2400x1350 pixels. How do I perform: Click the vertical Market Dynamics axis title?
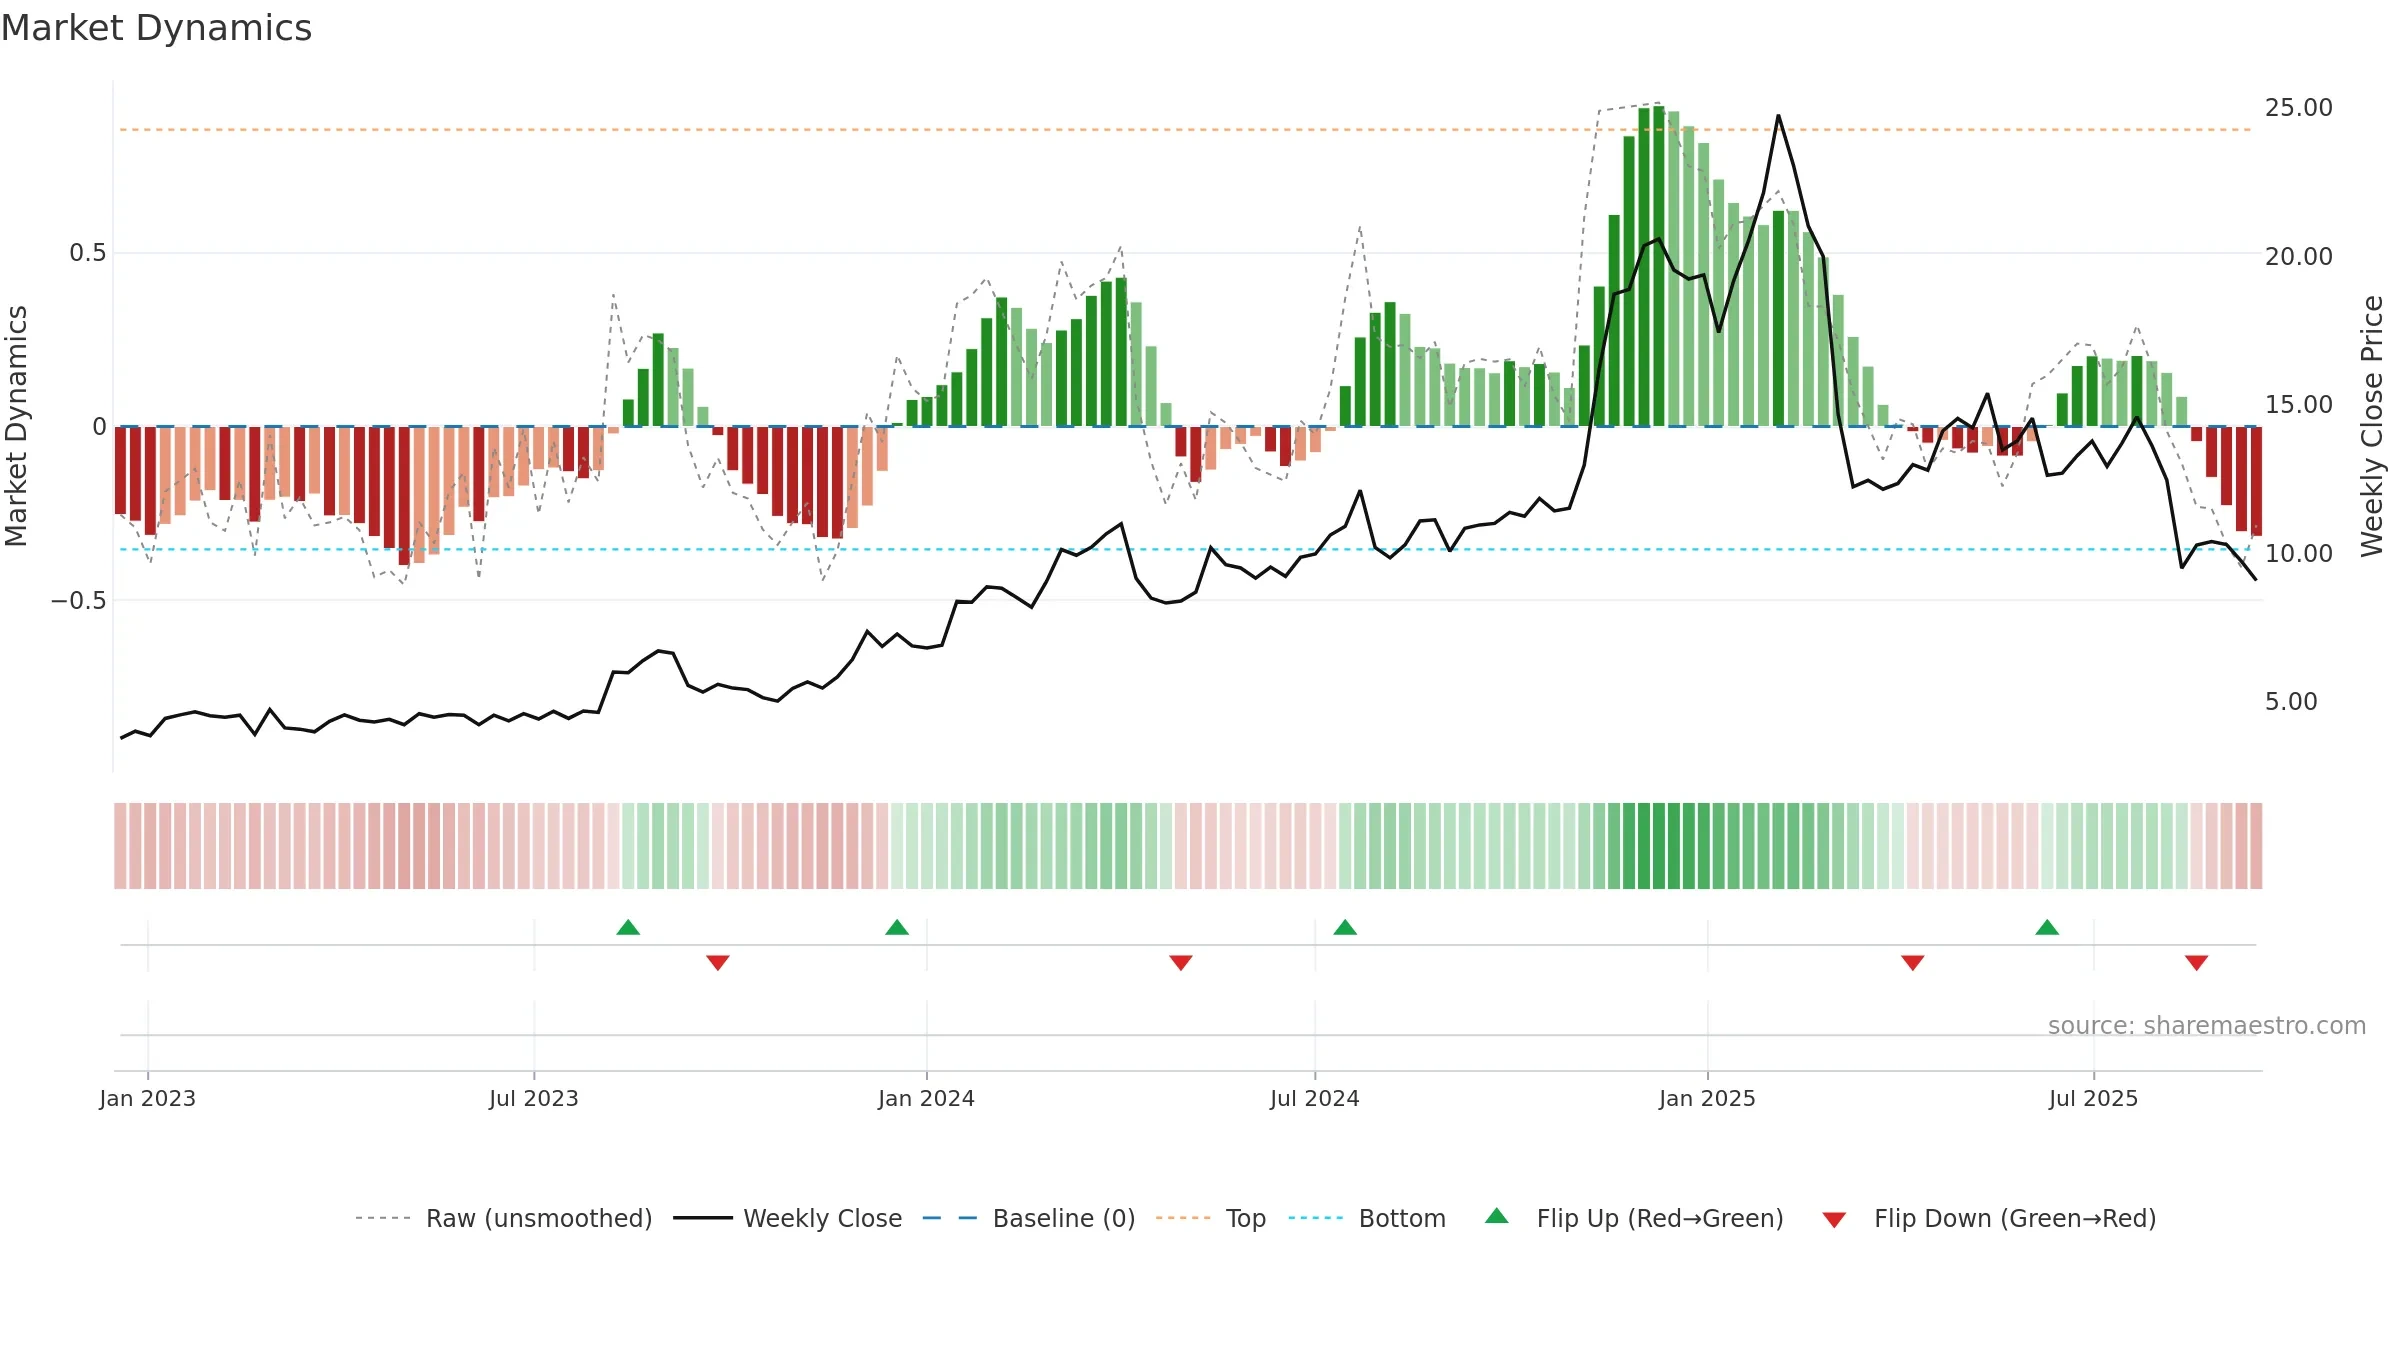pyautogui.click(x=16, y=426)
